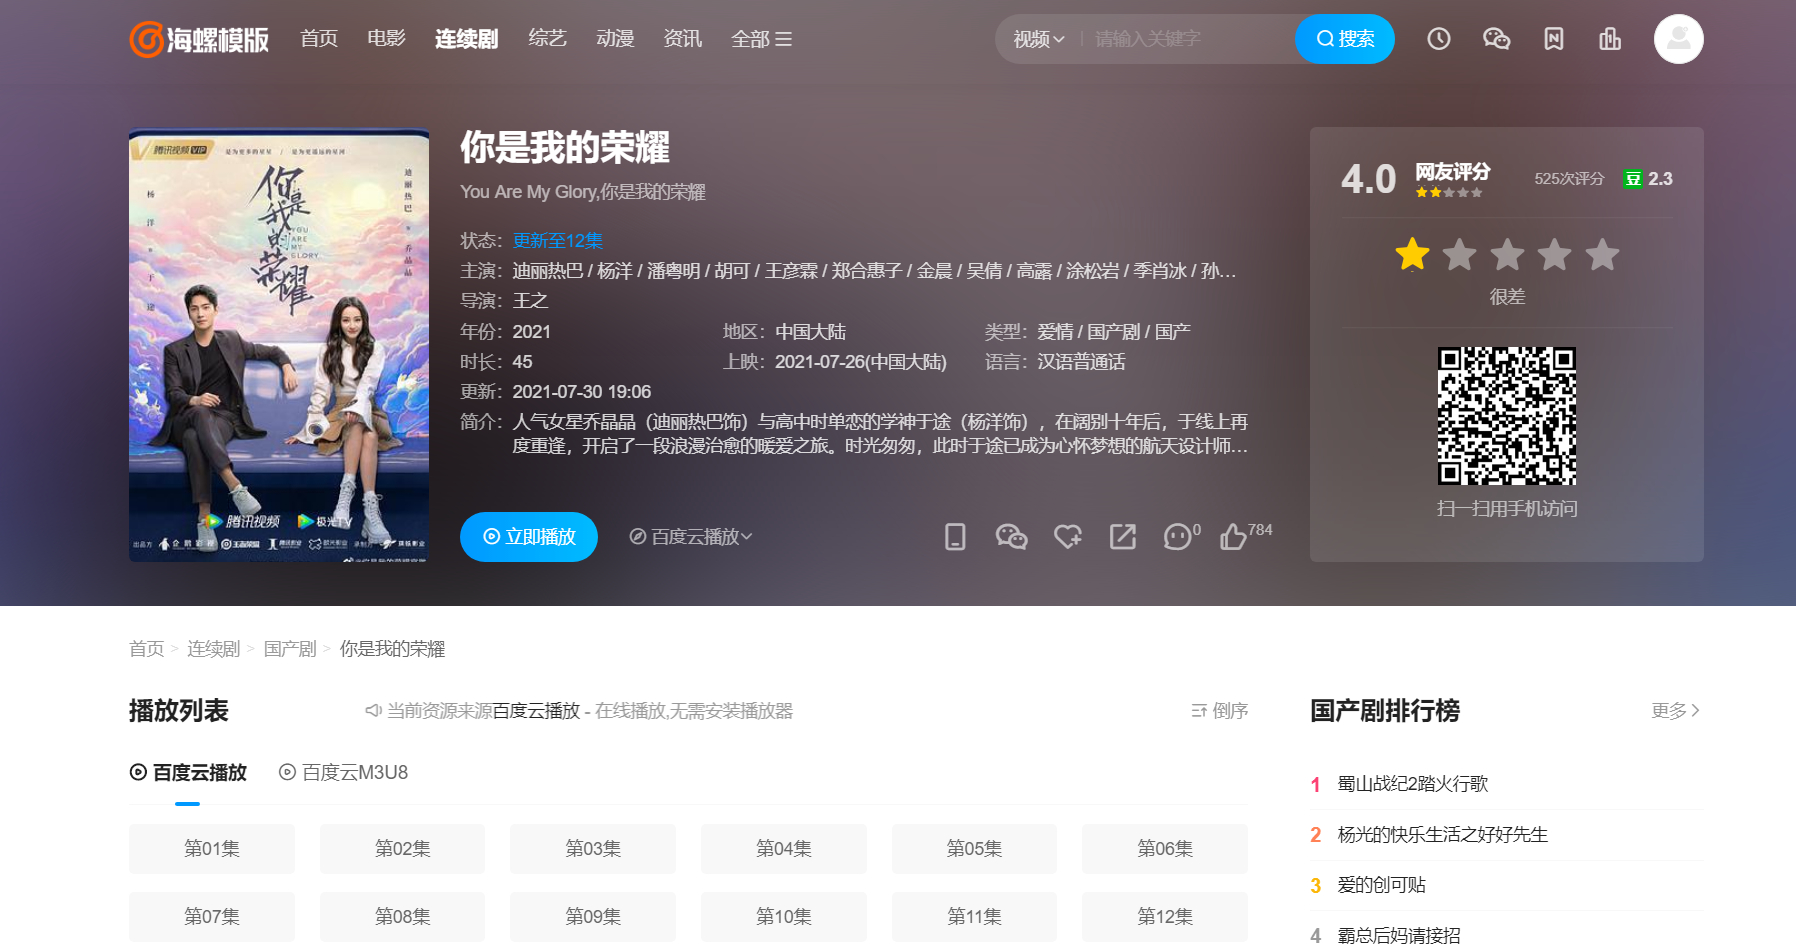Viewport: 1796px width, 945px height.
Task: Open 动漫 in navigation bar
Action: (615, 39)
